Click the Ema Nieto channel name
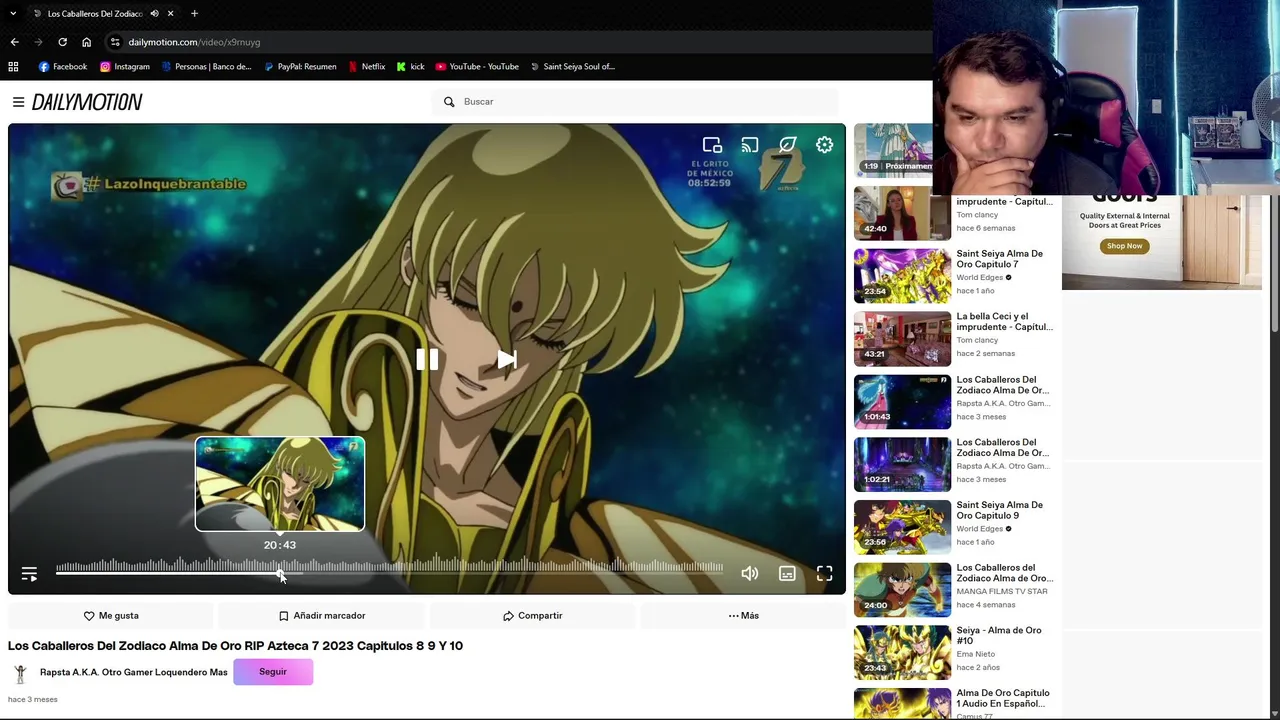The width and height of the screenshot is (1280, 720). point(975,654)
